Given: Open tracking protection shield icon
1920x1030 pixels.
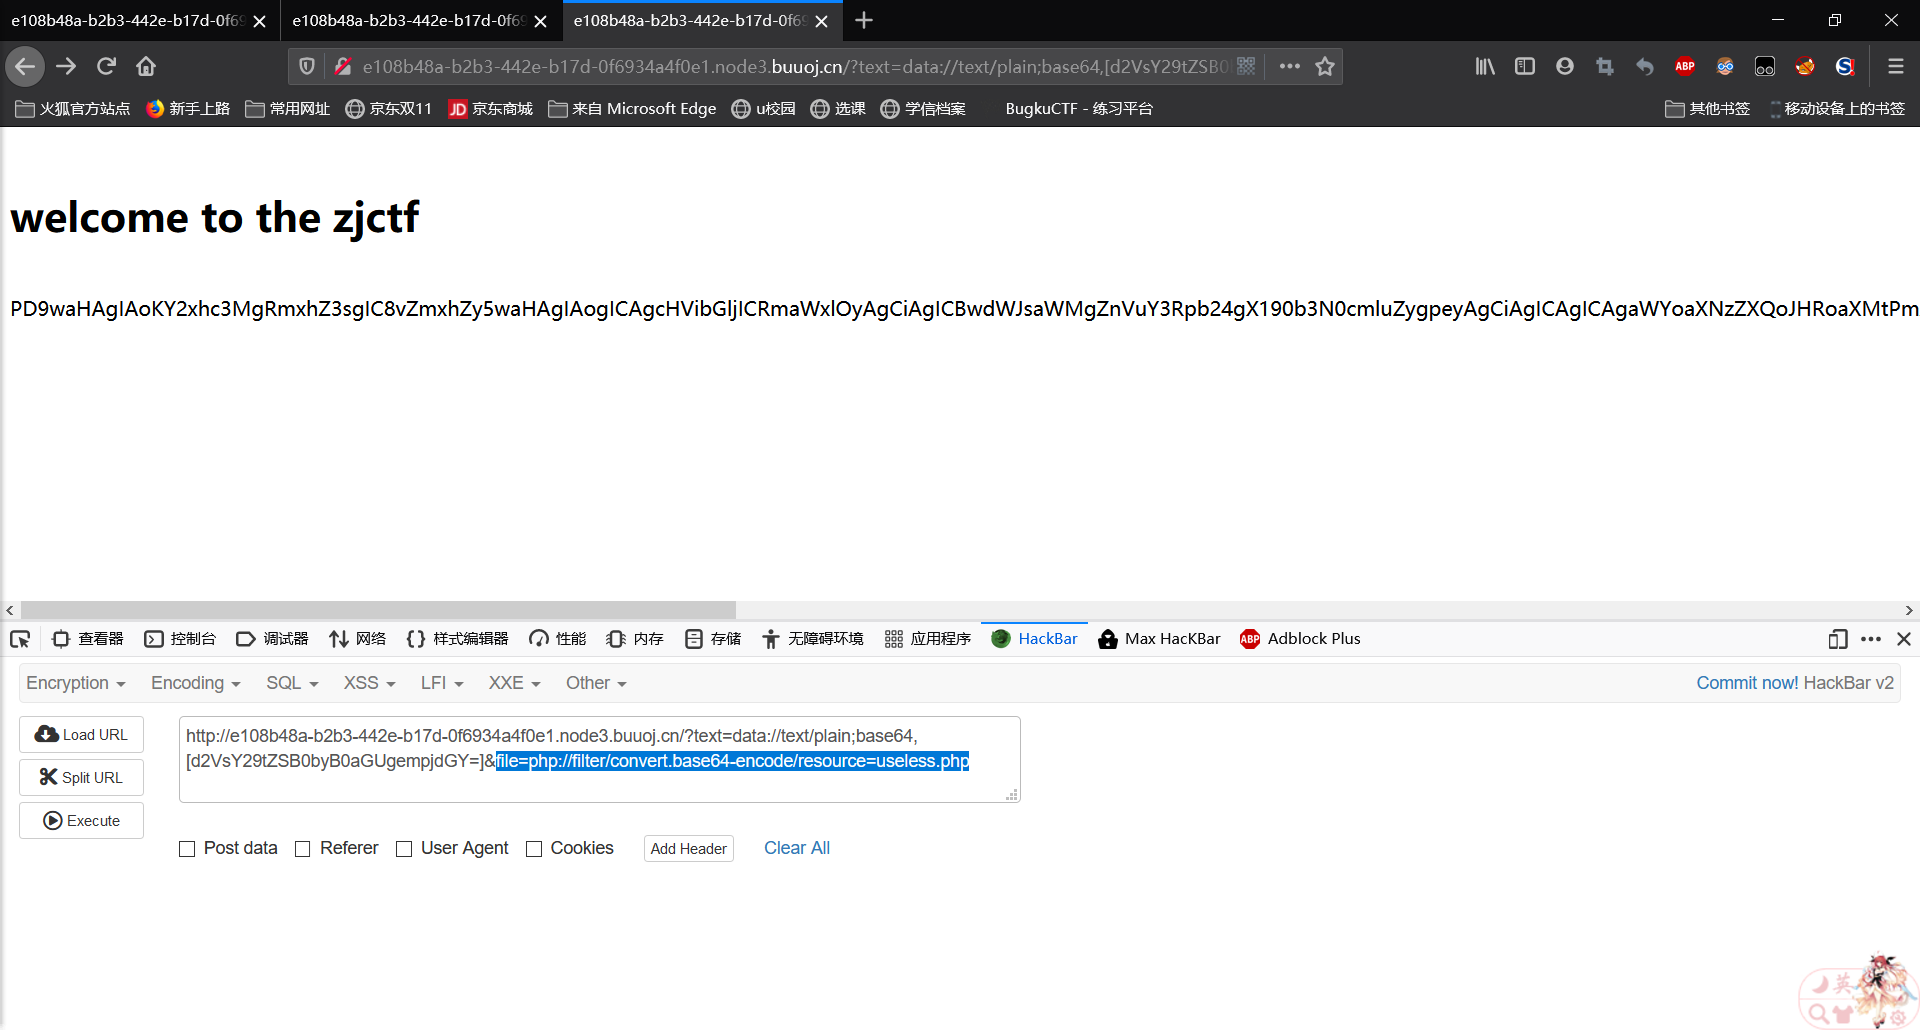Looking at the screenshot, I should pyautogui.click(x=307, y=66).
